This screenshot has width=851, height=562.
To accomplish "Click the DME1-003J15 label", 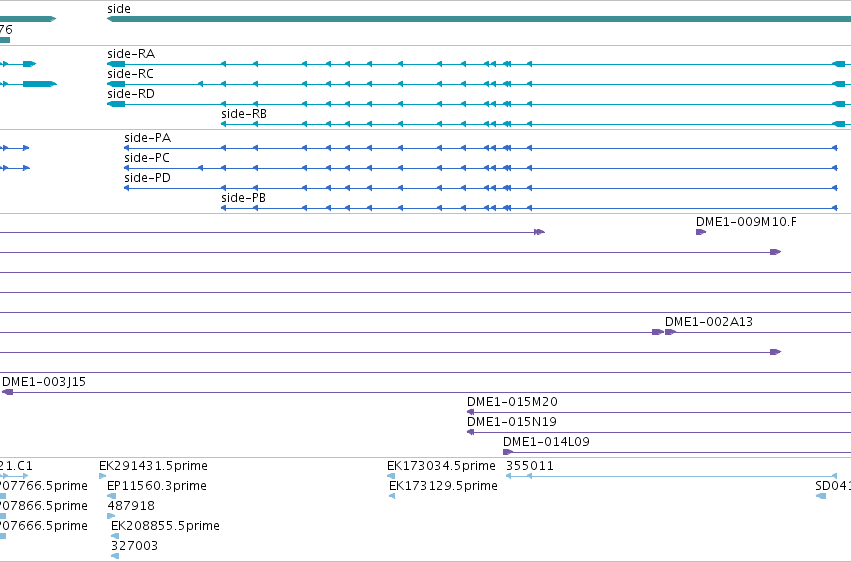I will pos(44,382).
